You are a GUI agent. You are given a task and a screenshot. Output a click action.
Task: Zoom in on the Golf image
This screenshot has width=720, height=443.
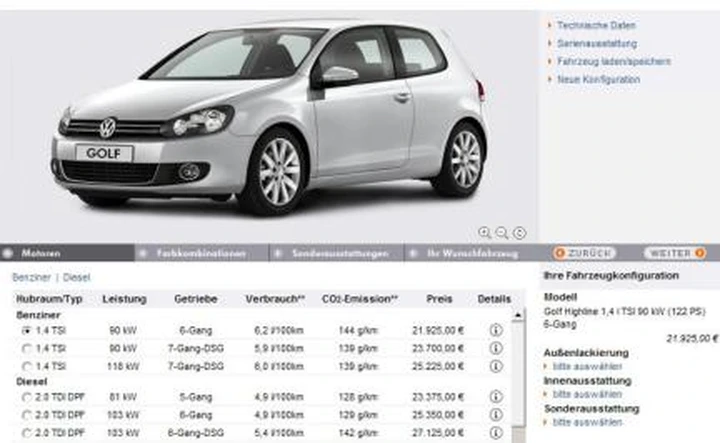484,233
